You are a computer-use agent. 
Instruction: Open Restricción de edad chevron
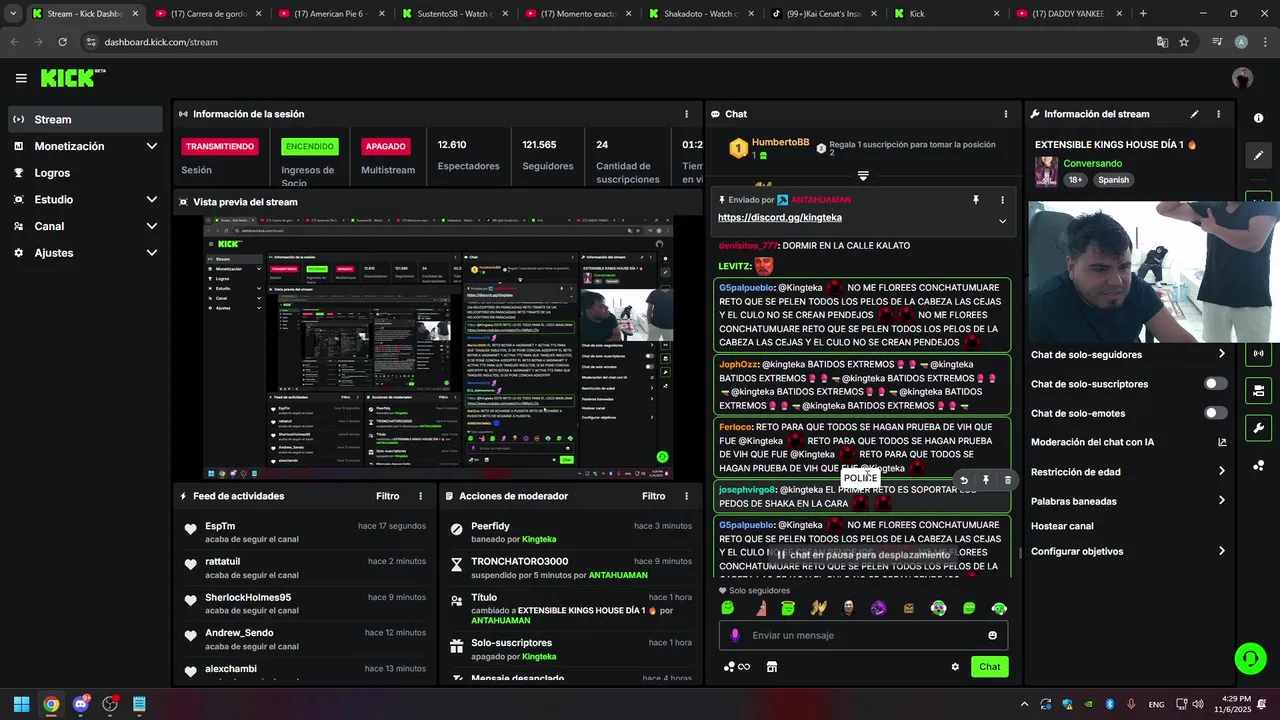pos(1221,472)
